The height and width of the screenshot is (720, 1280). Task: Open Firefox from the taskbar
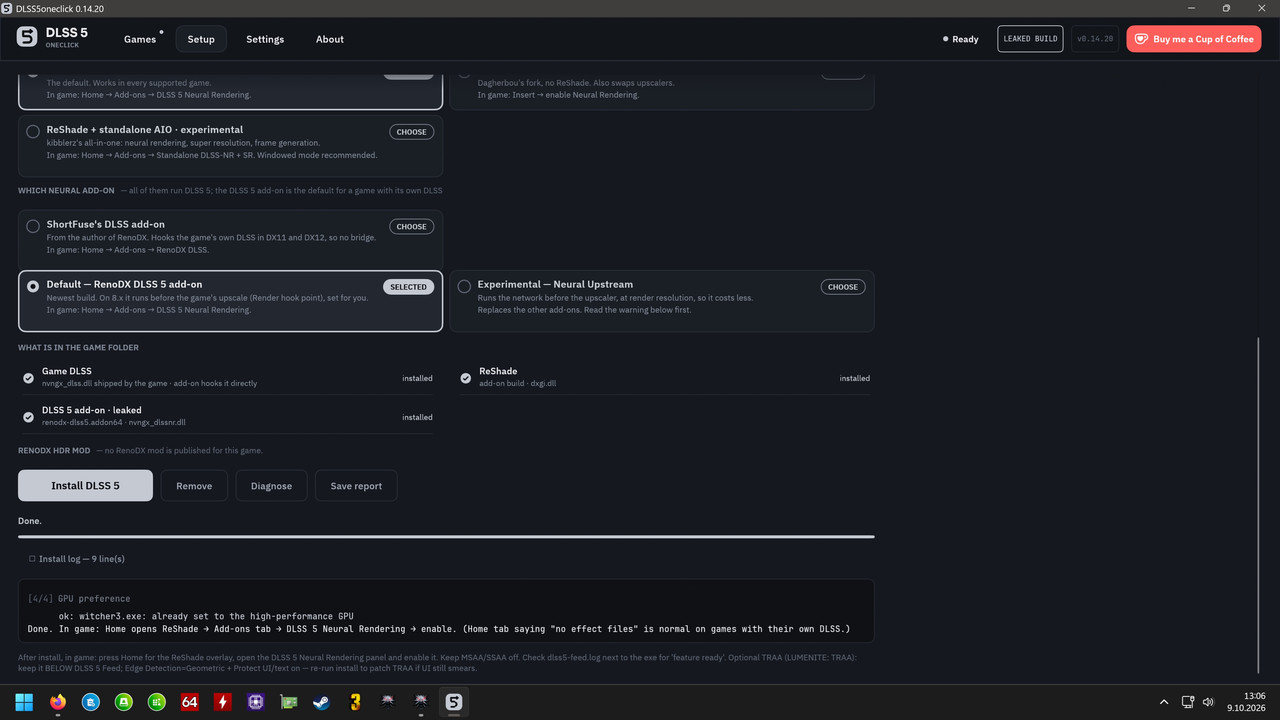57,702
